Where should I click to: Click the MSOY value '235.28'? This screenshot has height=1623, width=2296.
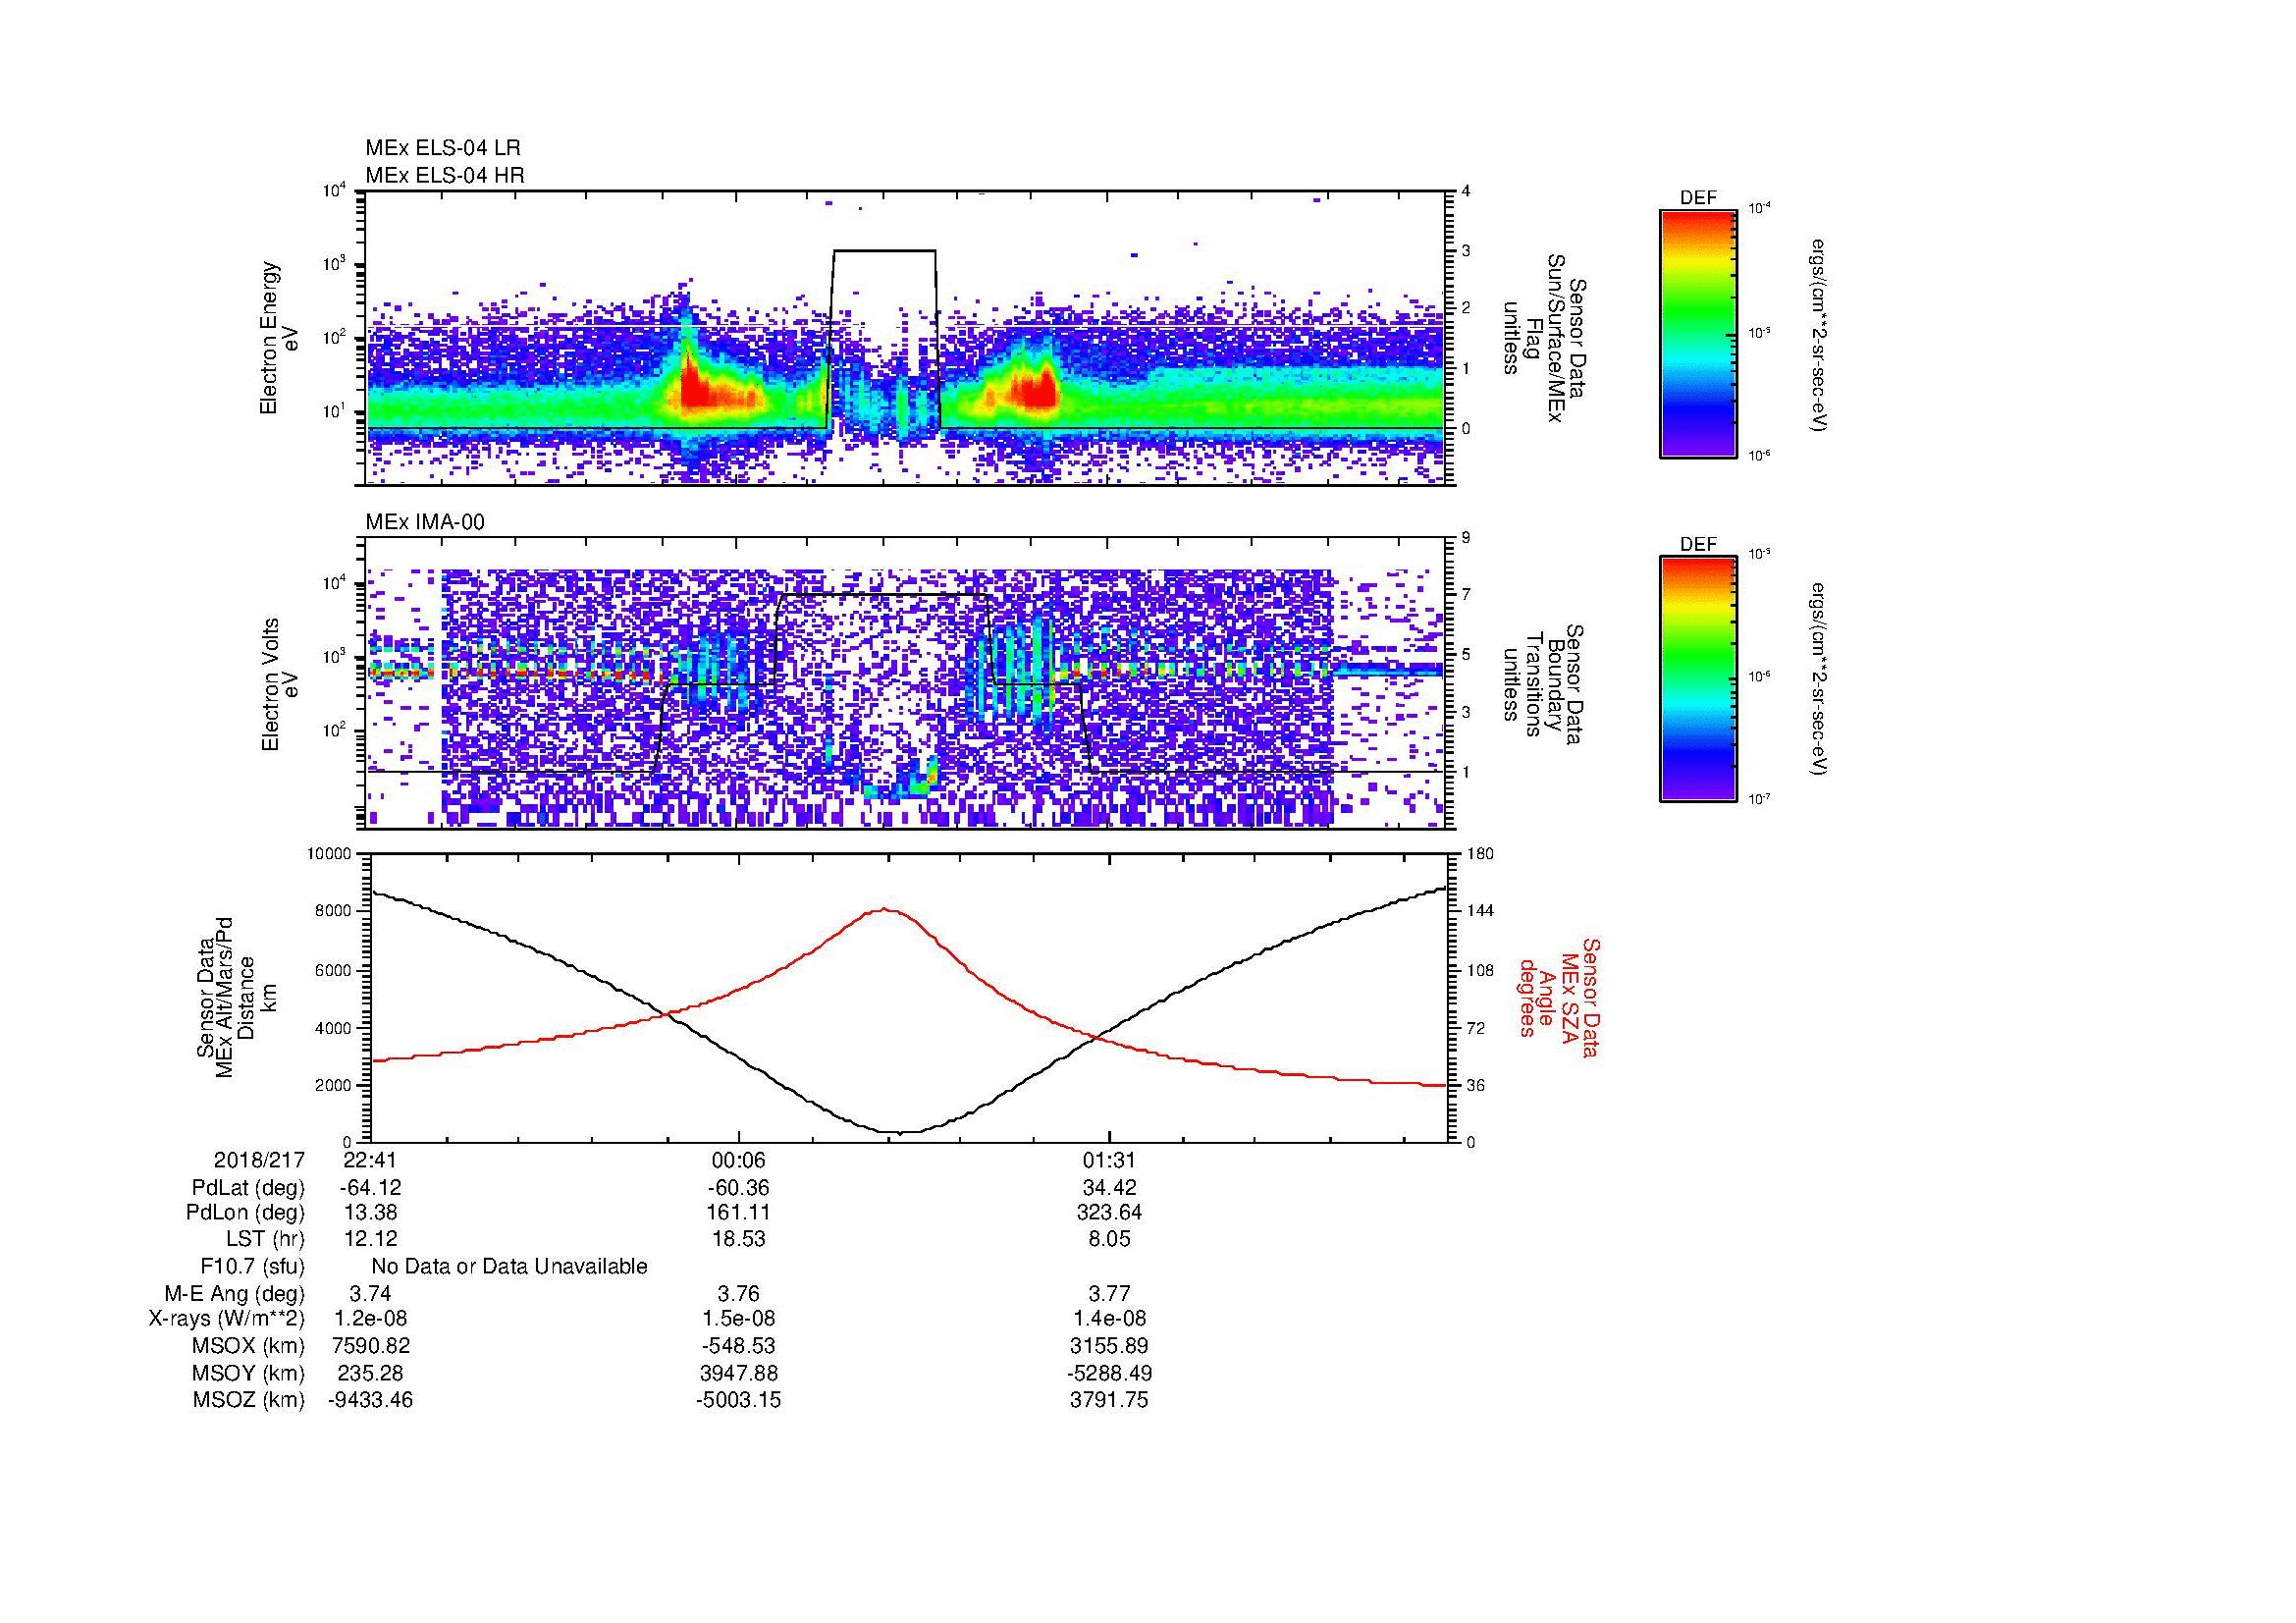[371, 1373]
